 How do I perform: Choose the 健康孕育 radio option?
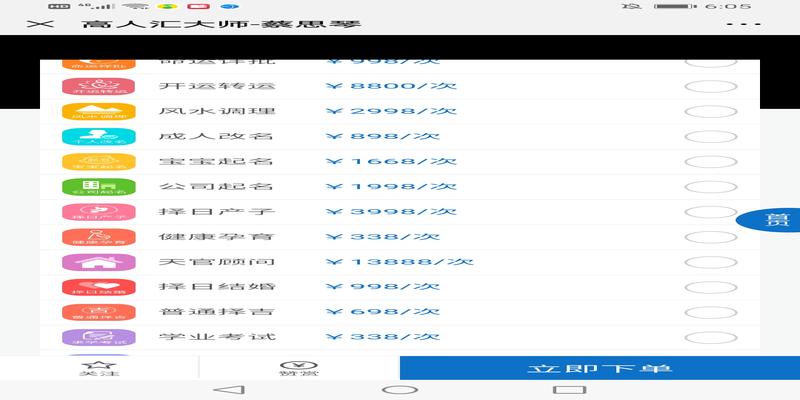point(710,237)
